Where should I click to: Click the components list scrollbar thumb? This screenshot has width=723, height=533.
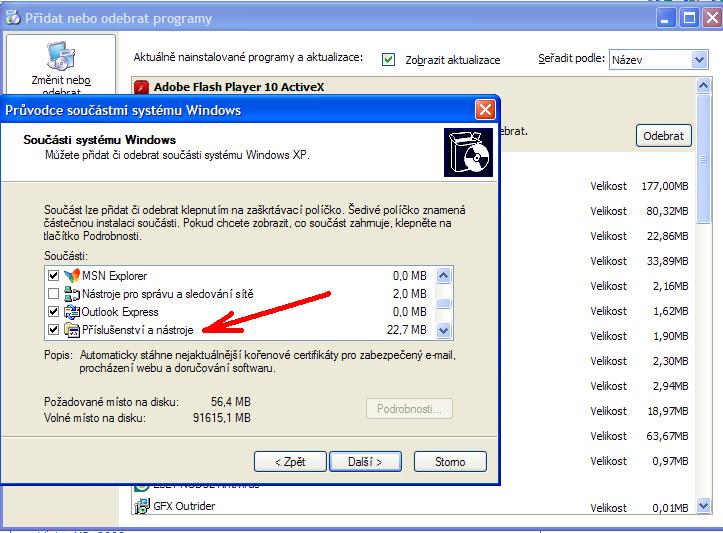[444, 303]
